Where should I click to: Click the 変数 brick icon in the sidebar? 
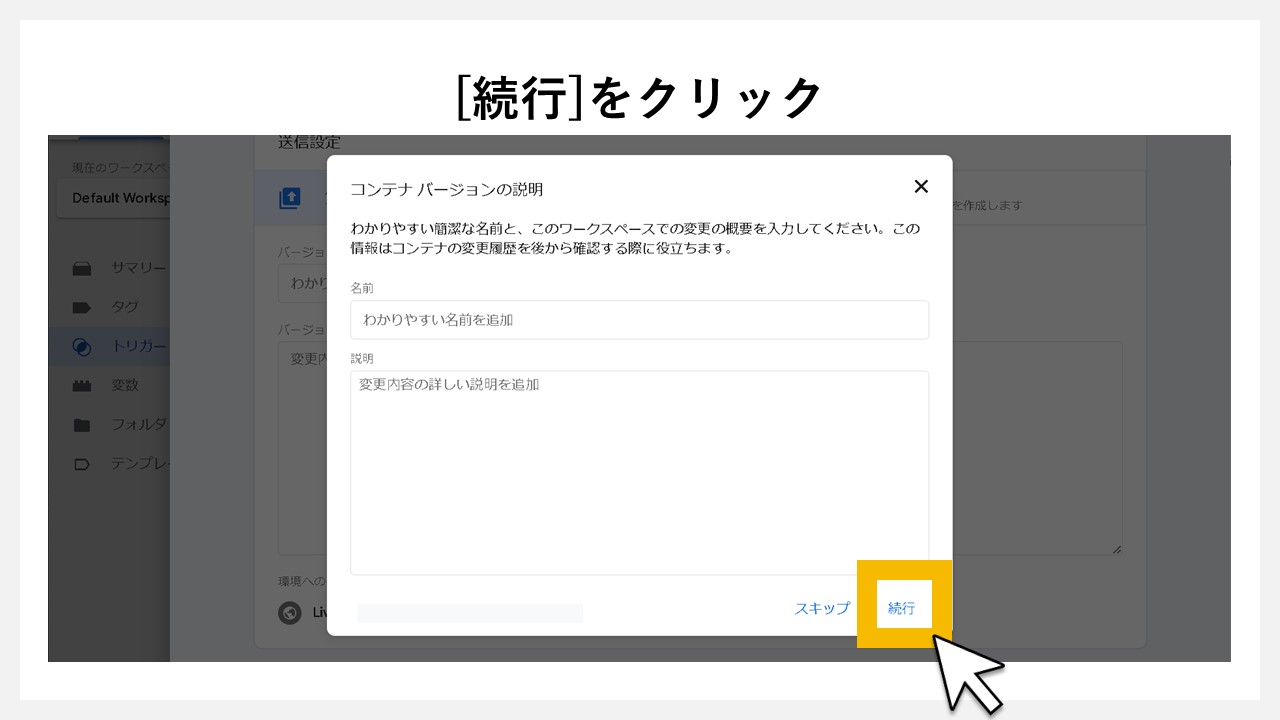[x=83, y=385]
